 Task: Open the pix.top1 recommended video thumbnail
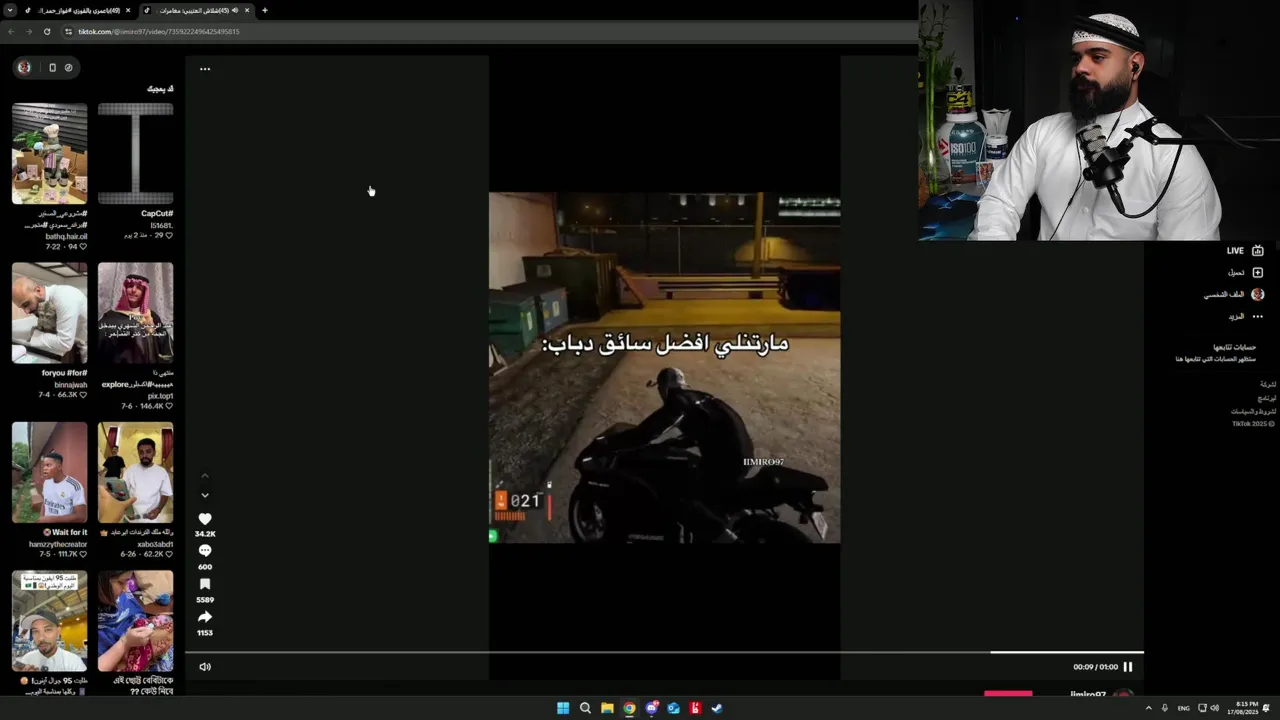tap(135, 313)
